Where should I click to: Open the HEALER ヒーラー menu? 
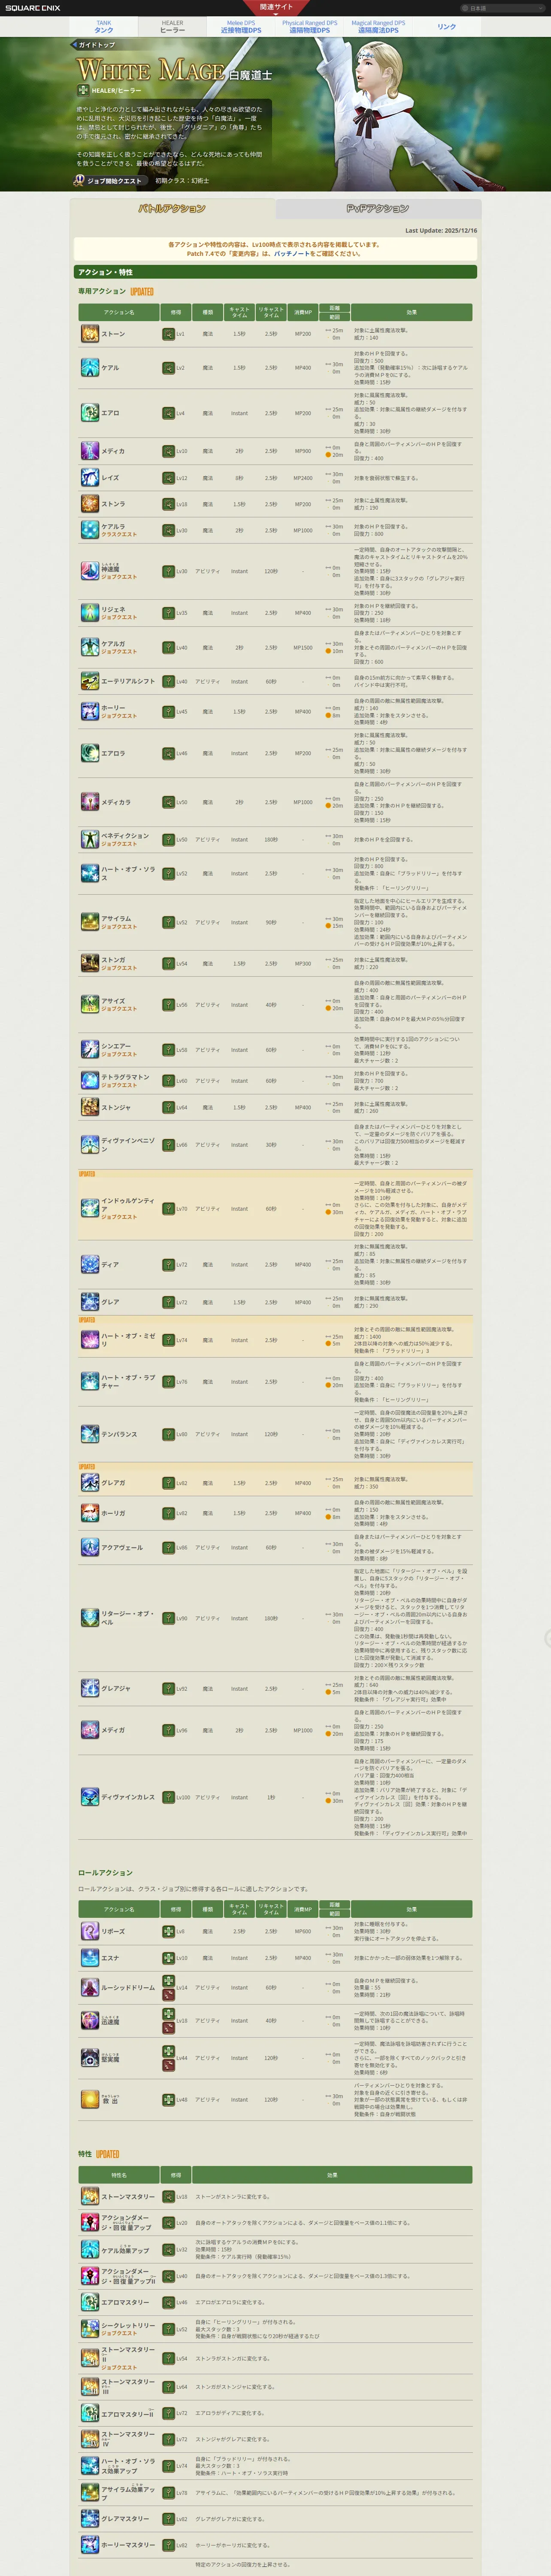pyautogui.click(x=172, y=27)
